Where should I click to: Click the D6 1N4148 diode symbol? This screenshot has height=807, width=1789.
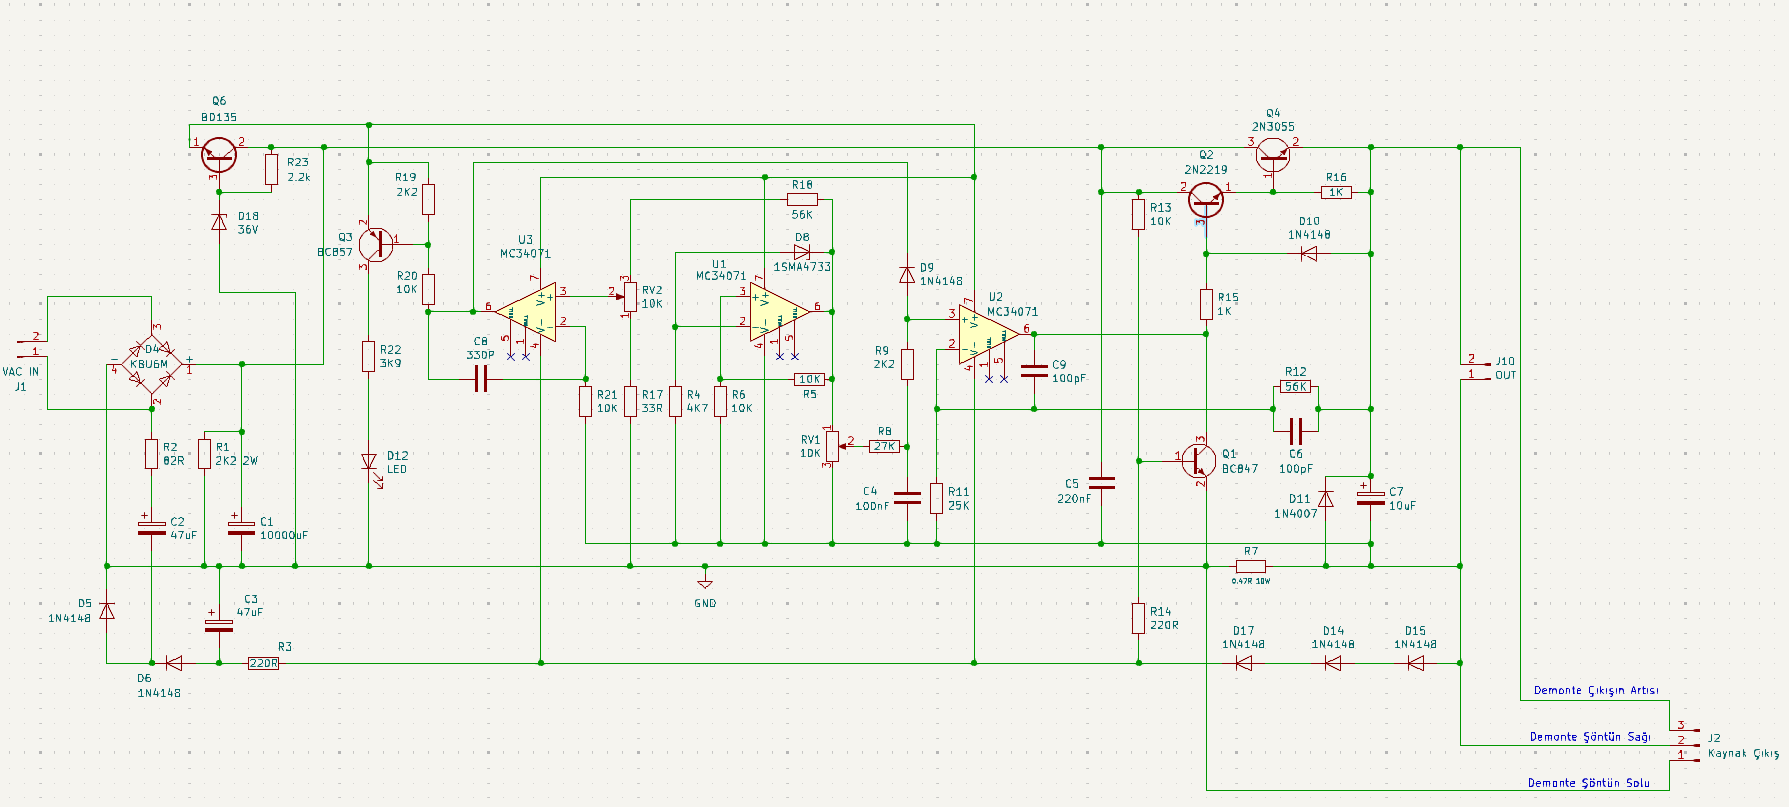tap(174, 662)
